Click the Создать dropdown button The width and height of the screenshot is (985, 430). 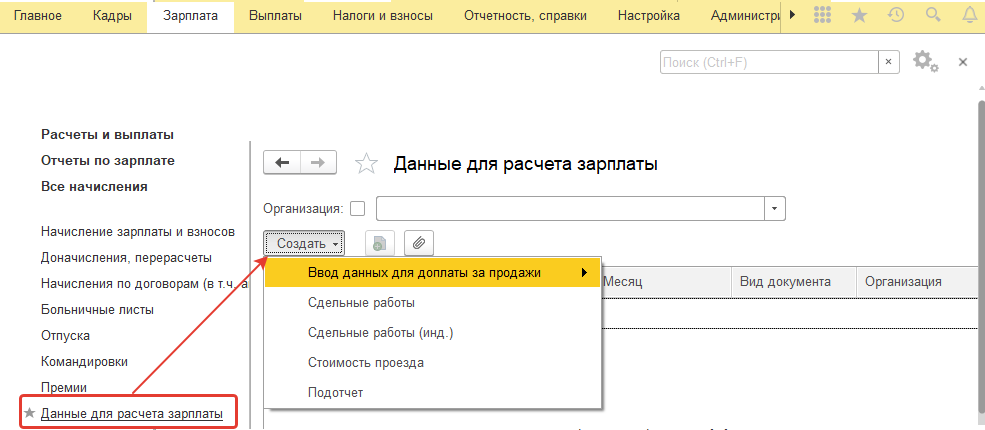click(305, 243)
